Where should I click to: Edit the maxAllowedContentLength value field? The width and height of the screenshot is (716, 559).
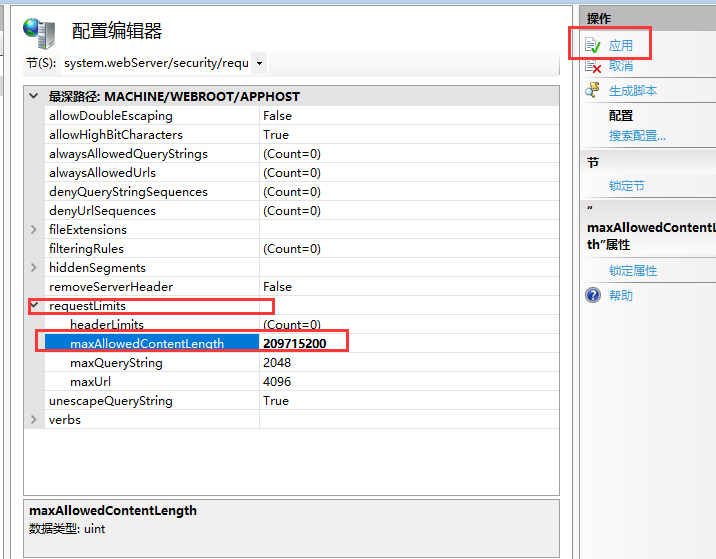(300, 343)
